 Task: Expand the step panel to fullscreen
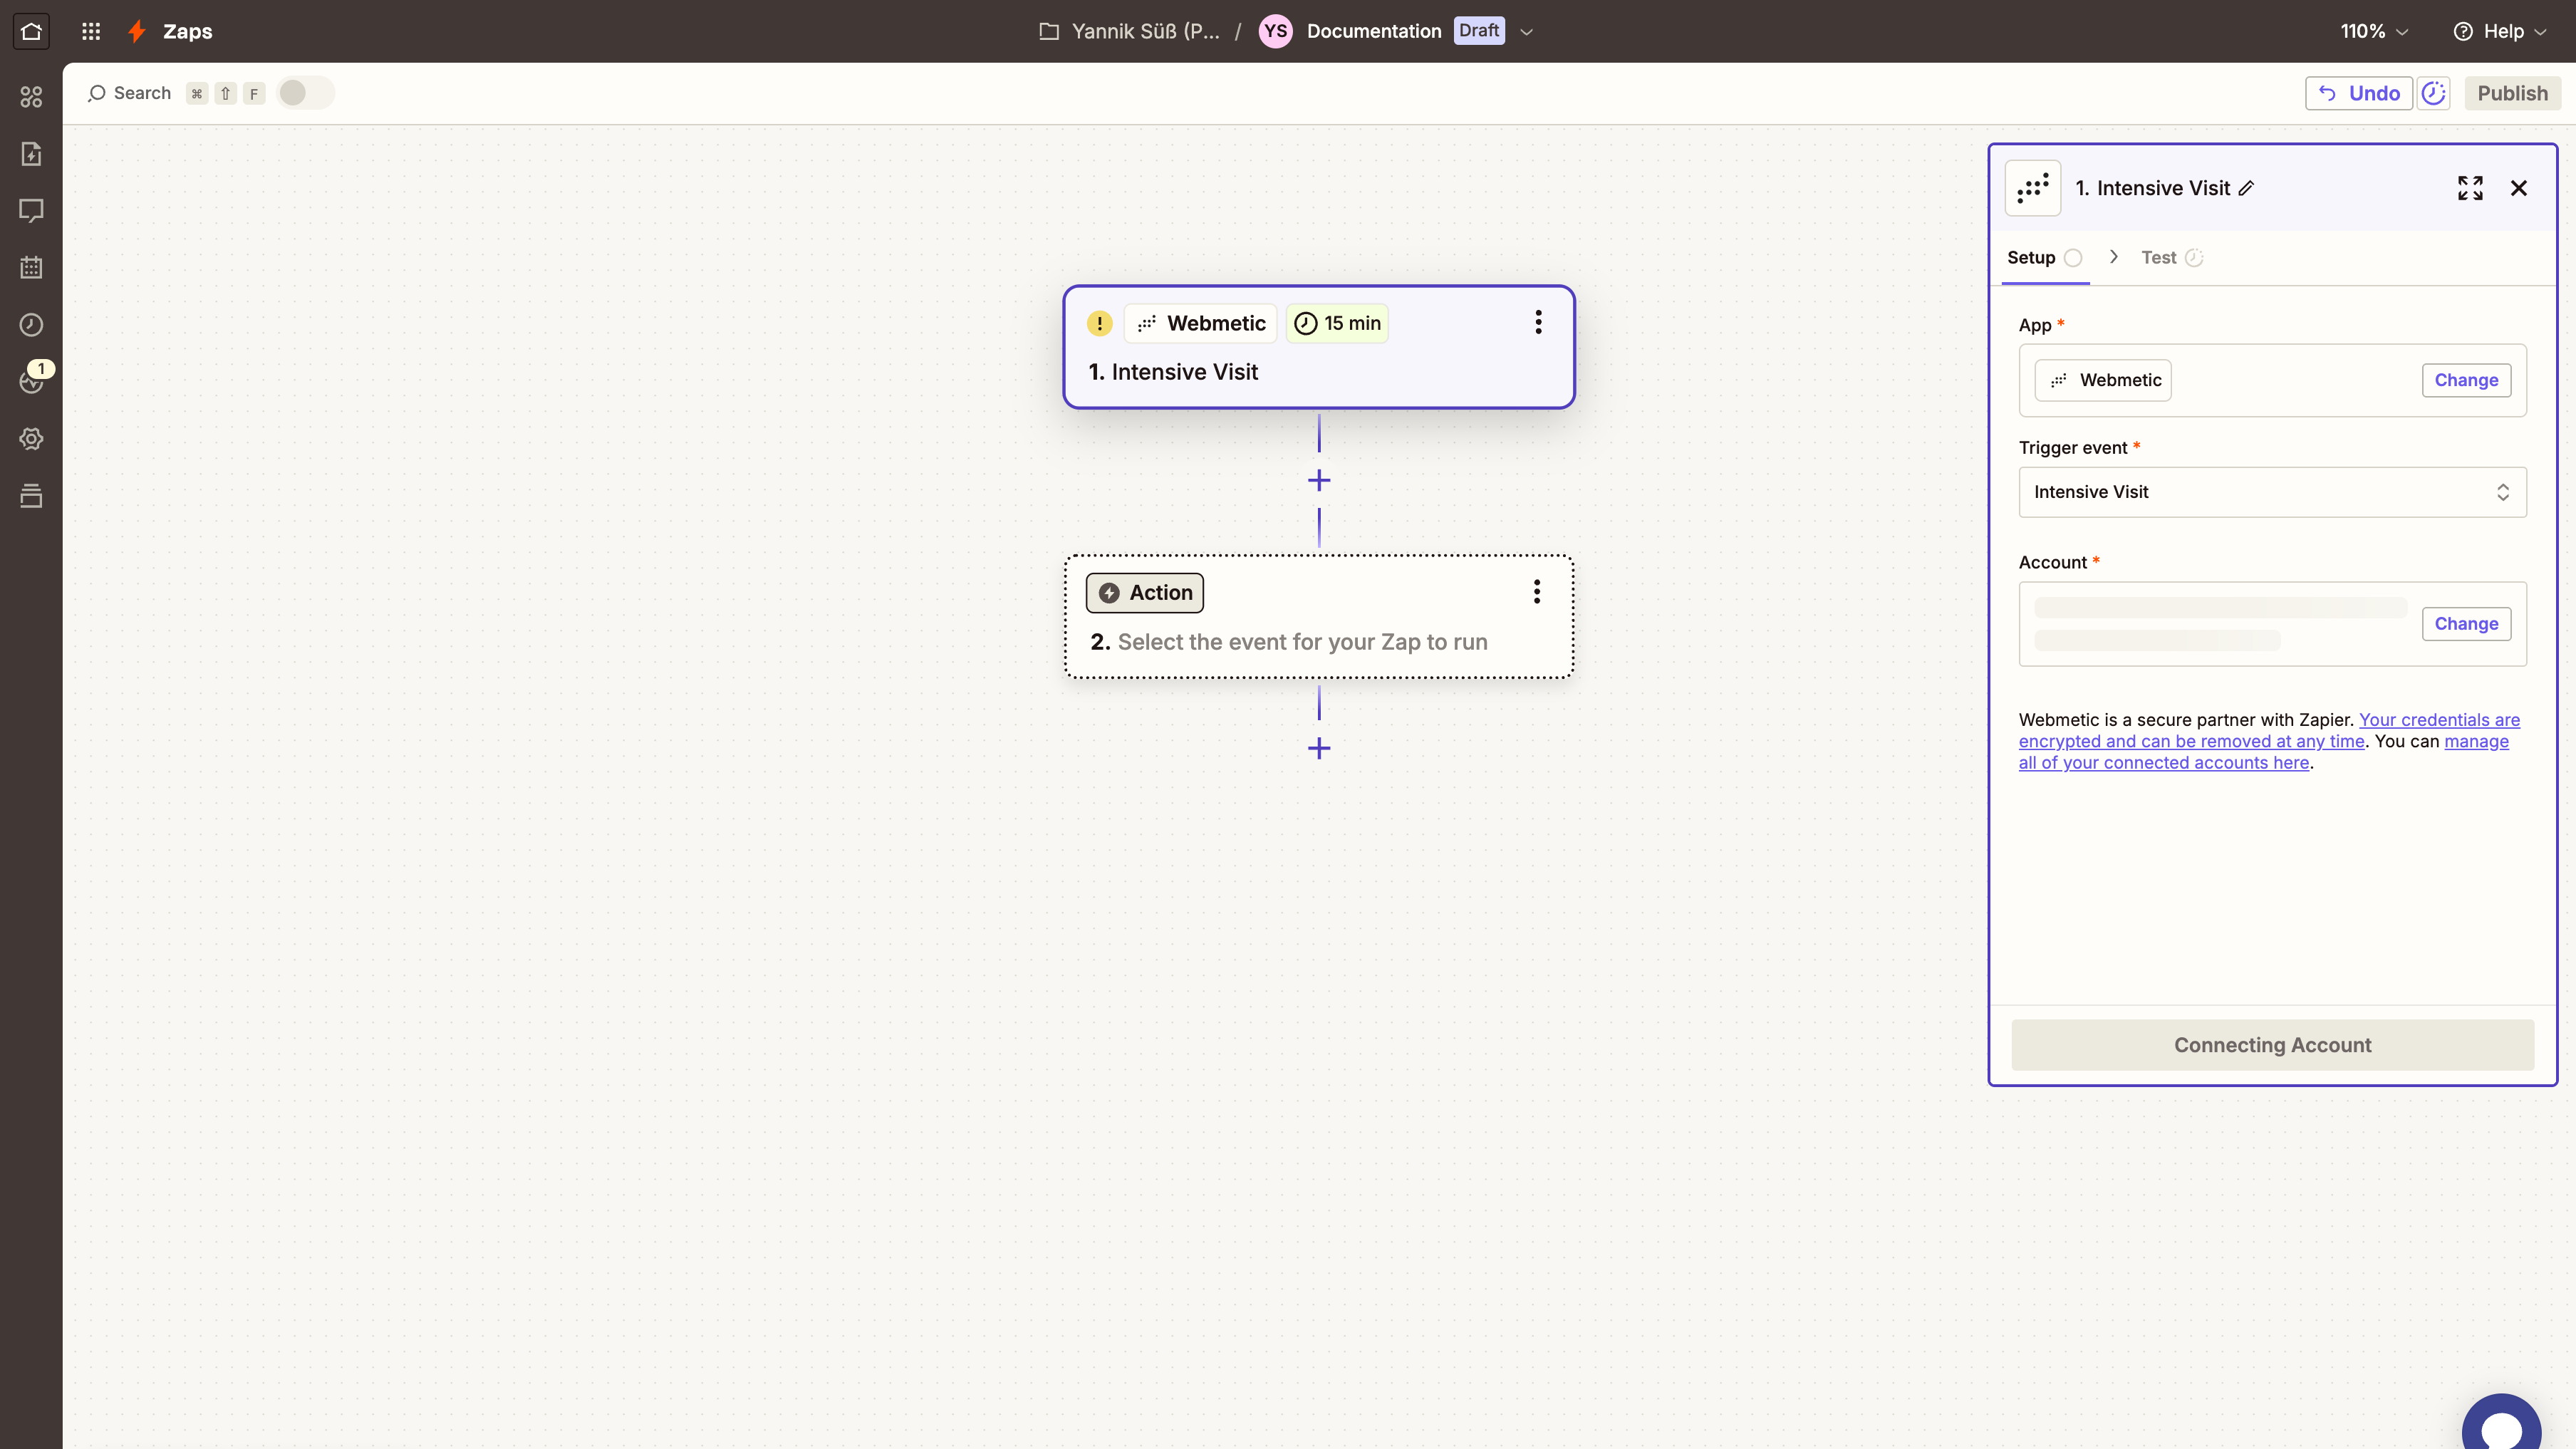click(x=2470, y=188)
